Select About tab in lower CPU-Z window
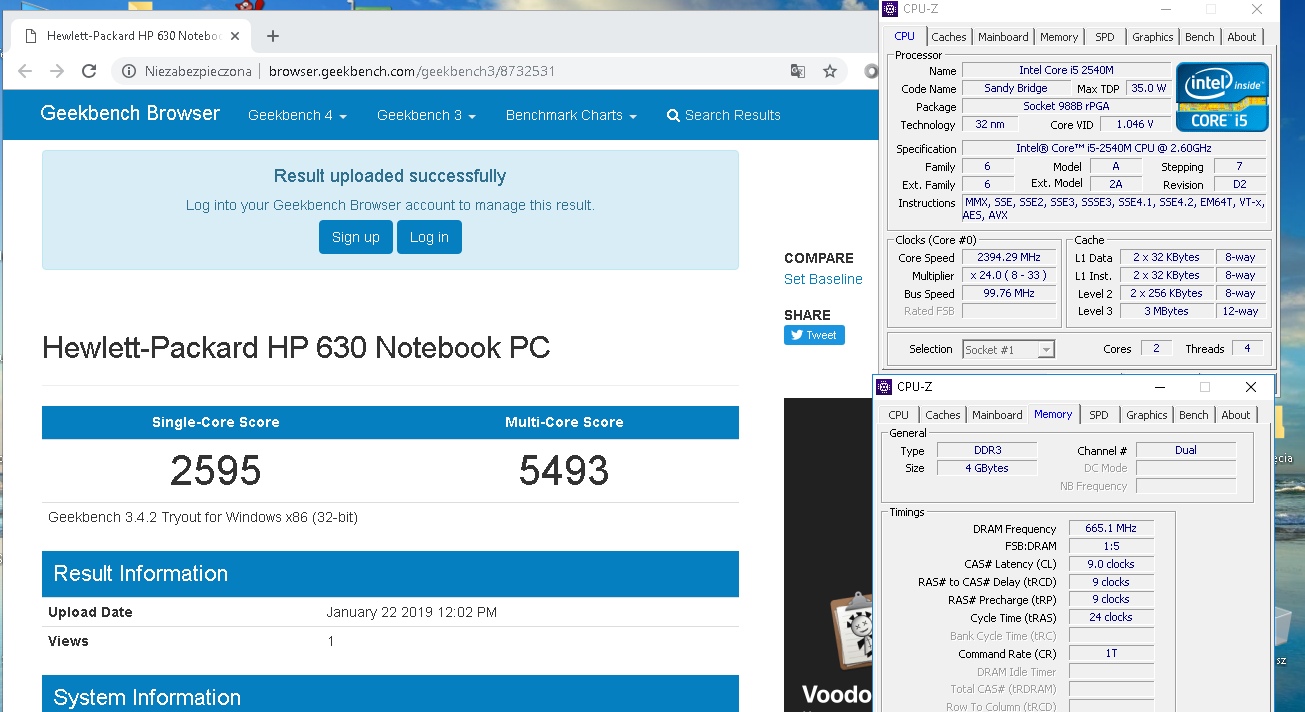1305x712 pixels. [x=1236, y=415]
